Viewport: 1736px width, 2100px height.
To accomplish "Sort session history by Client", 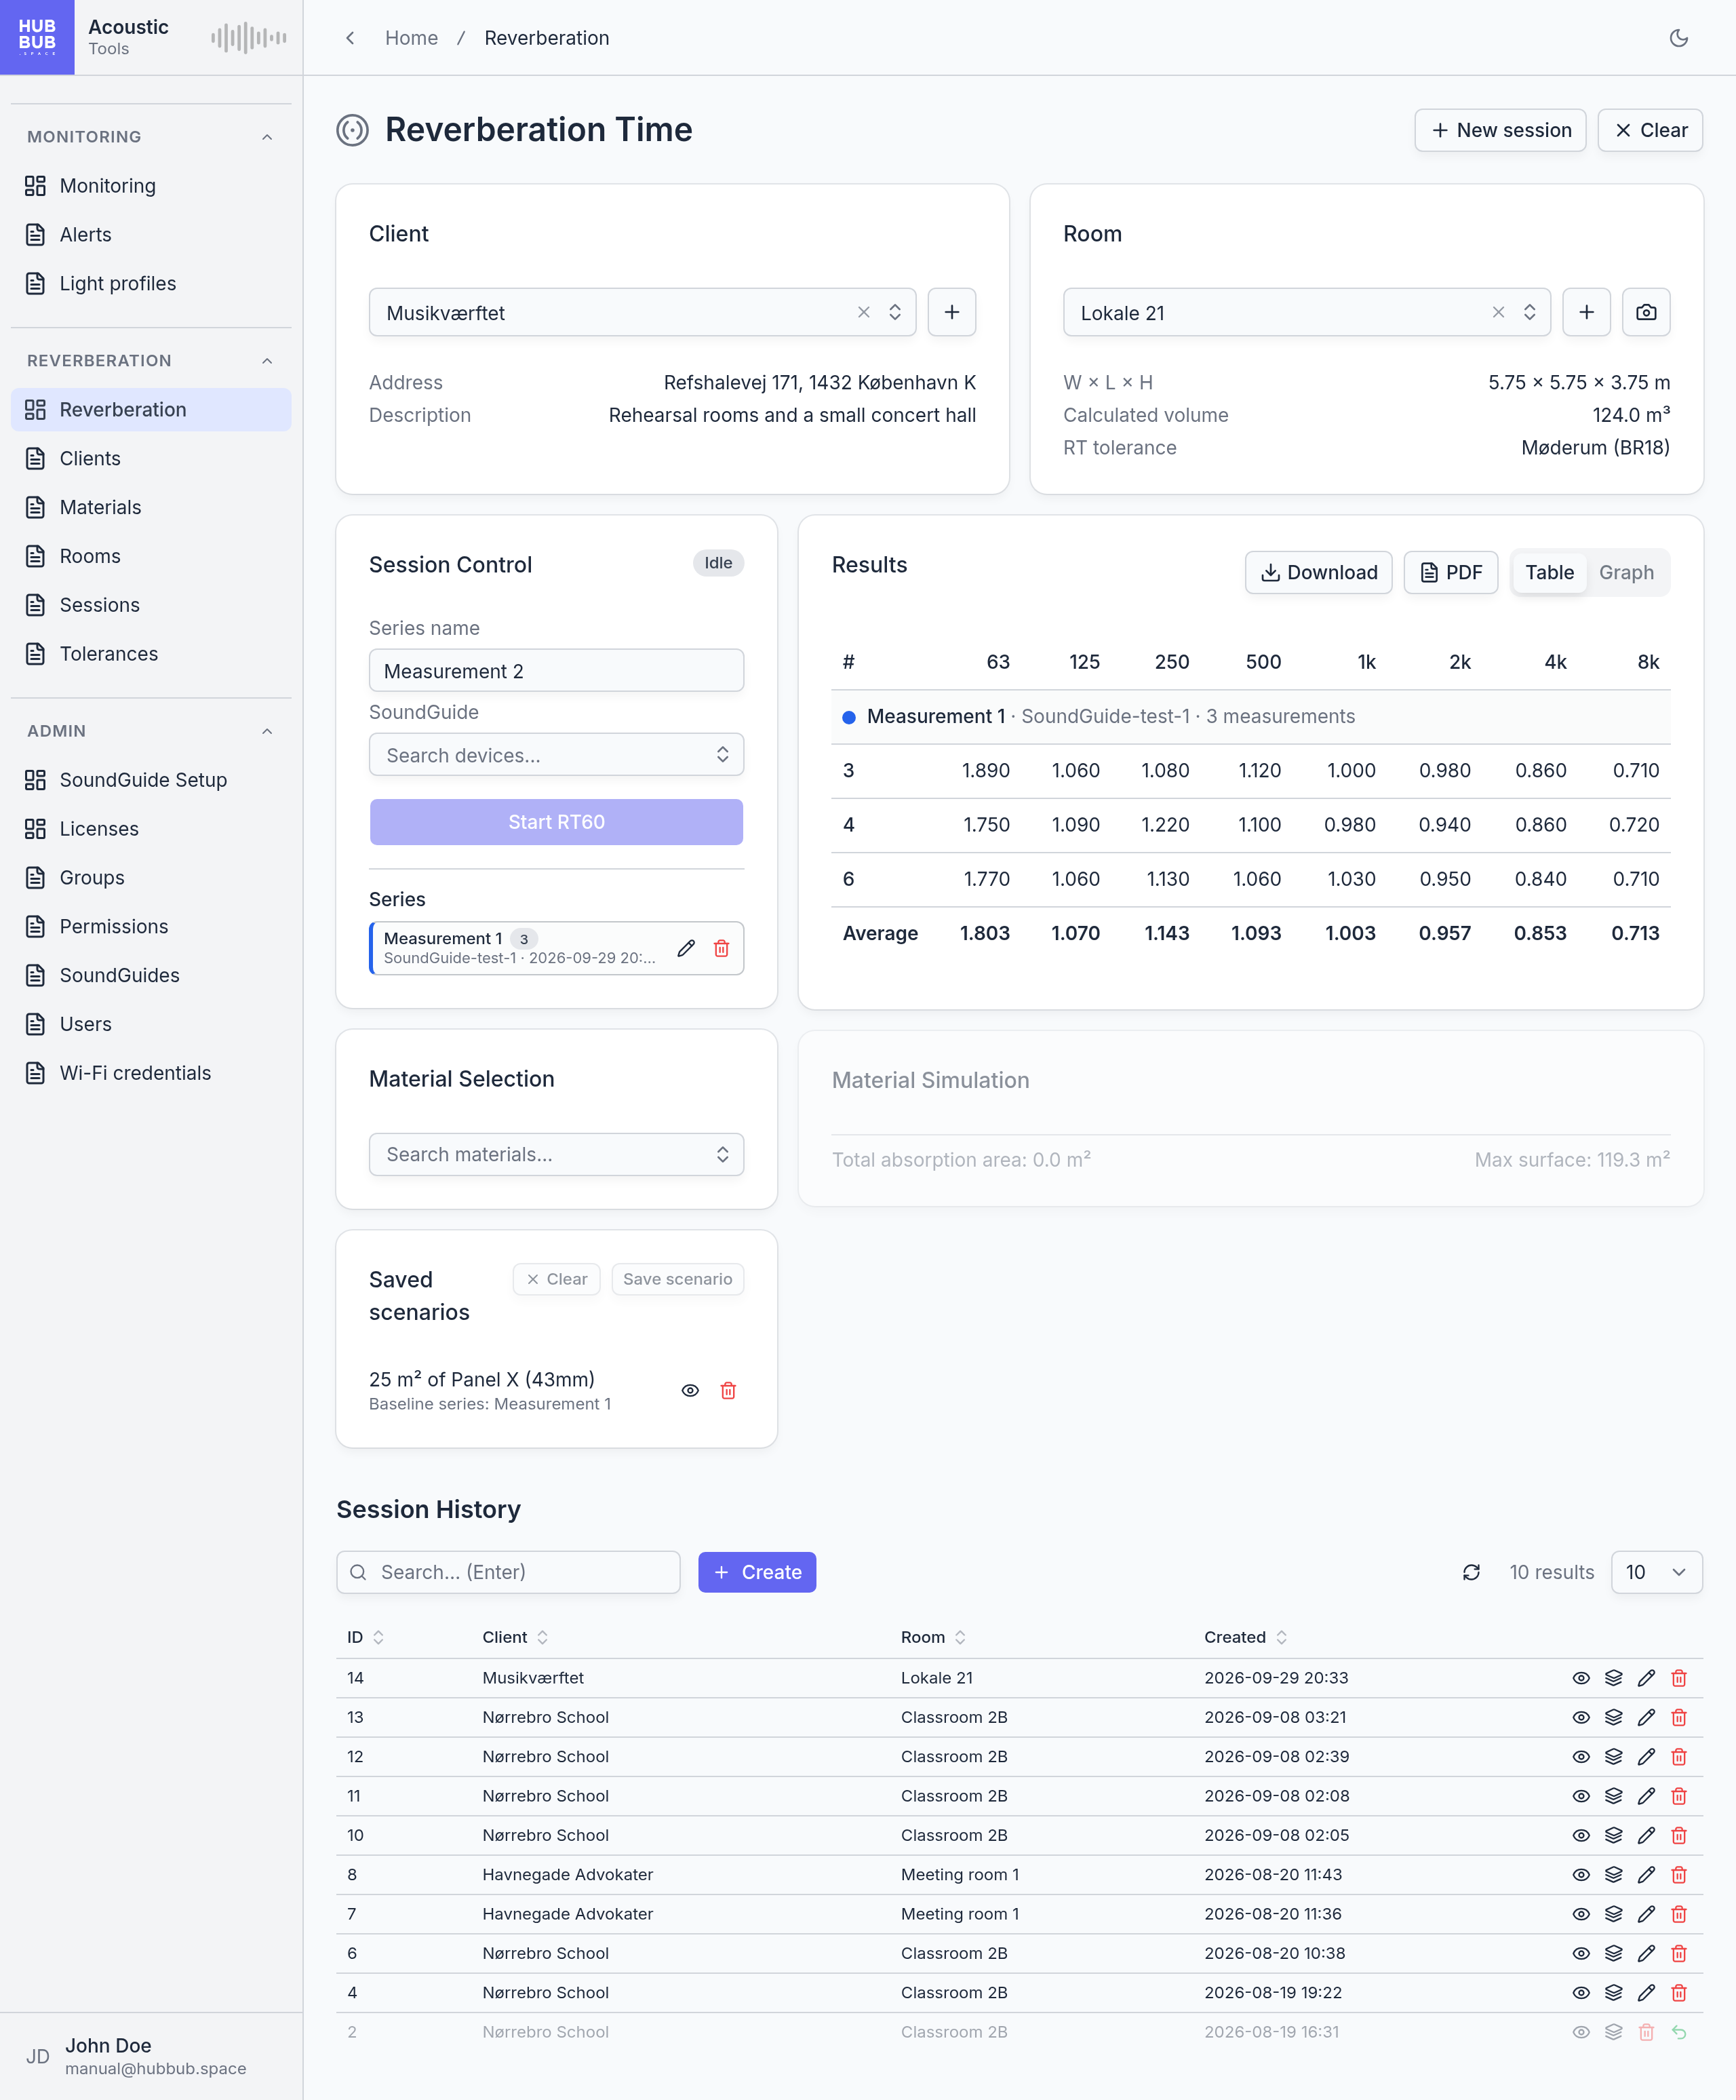I will 515,1637.
